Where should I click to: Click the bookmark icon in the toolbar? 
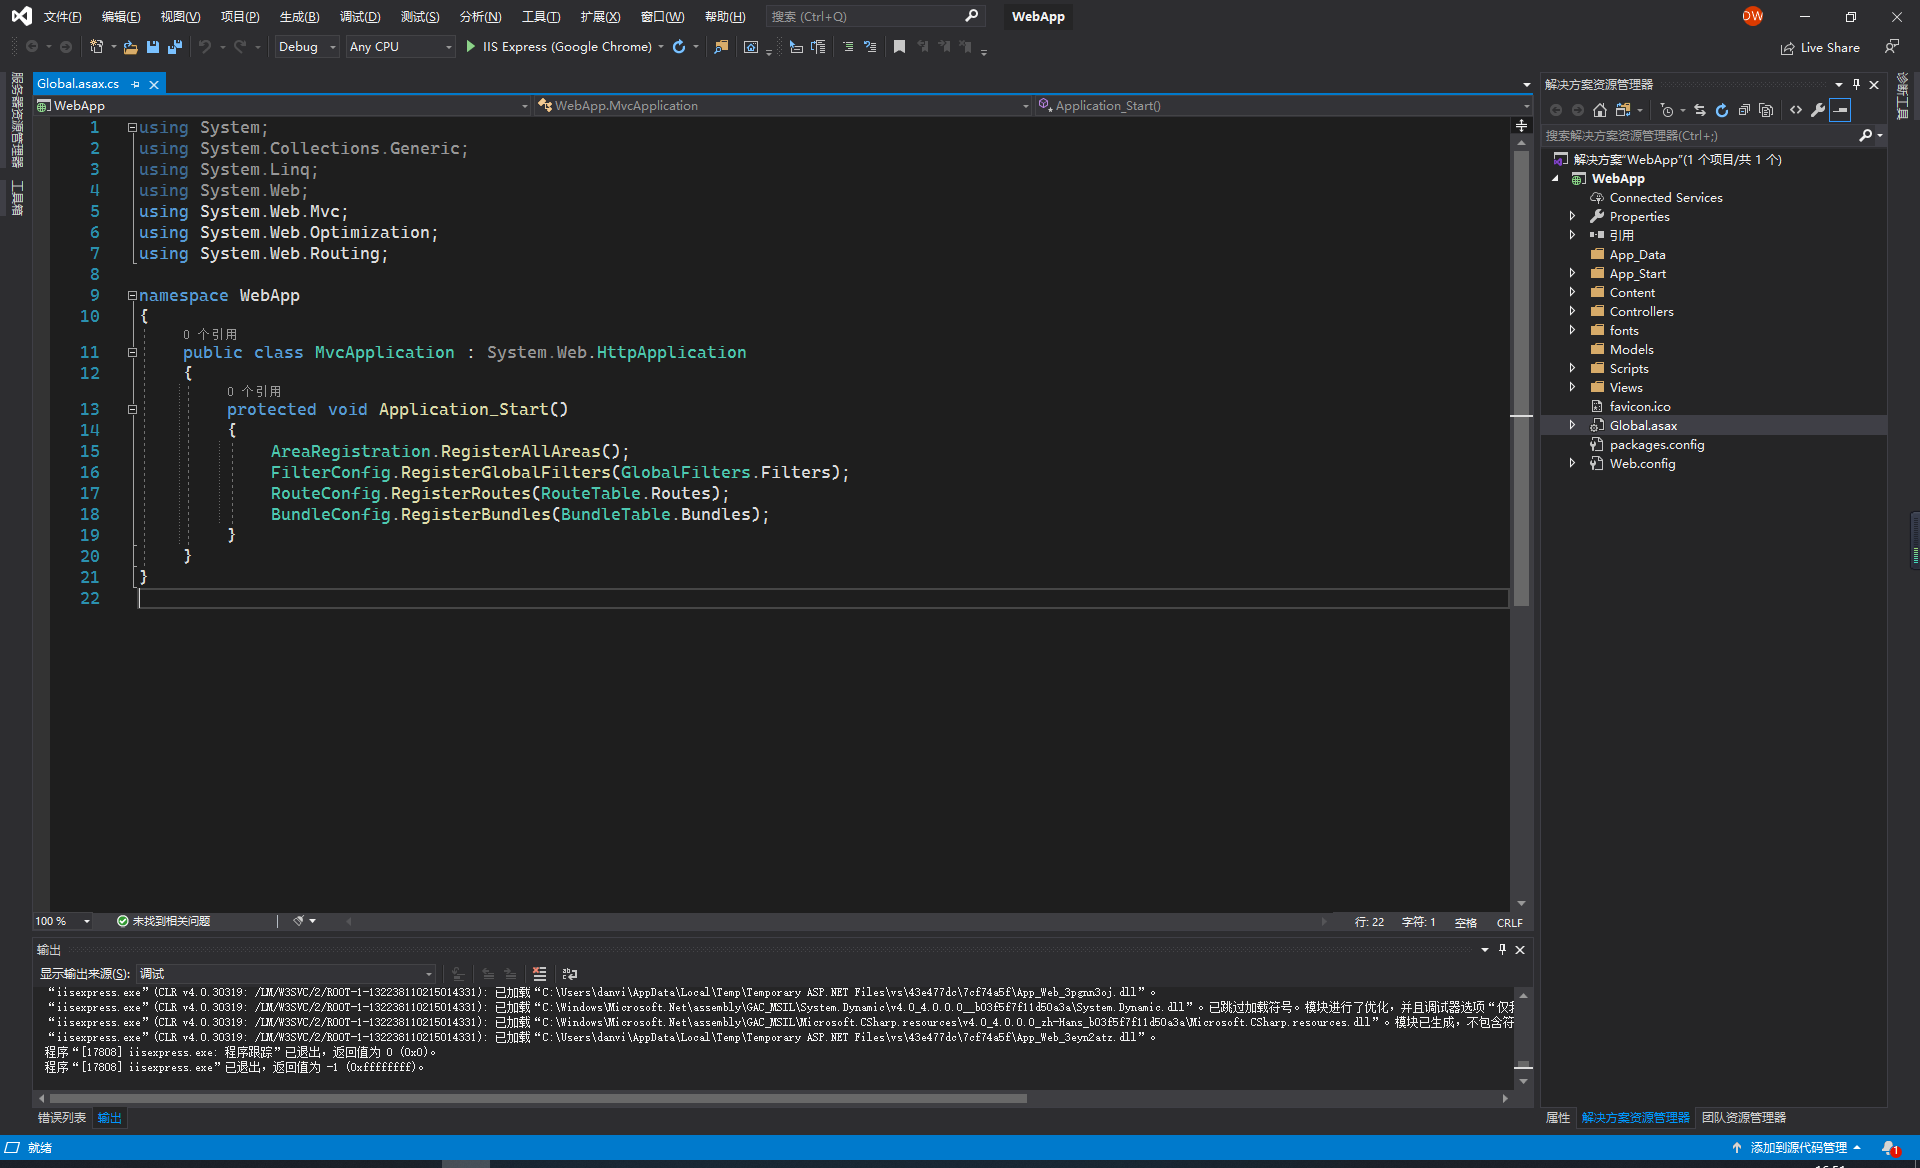(x=899, y=47)
